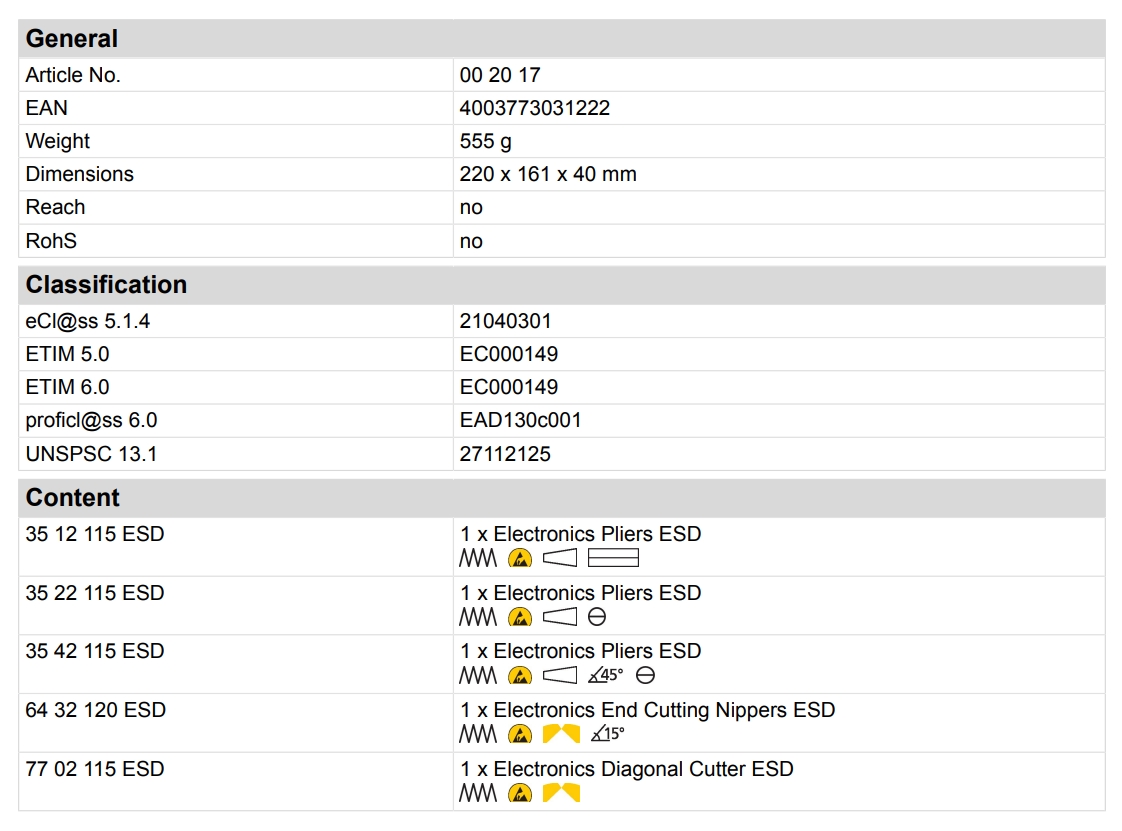Click the flat jaw rectangle icon for 35 12 115 ESD
Viewport: 1122px width, 831px height.
pyautogui.click(x=613, y=559)
